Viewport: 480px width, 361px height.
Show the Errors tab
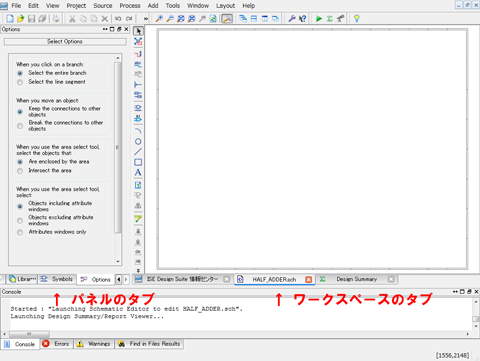click(x=56, y=344)
